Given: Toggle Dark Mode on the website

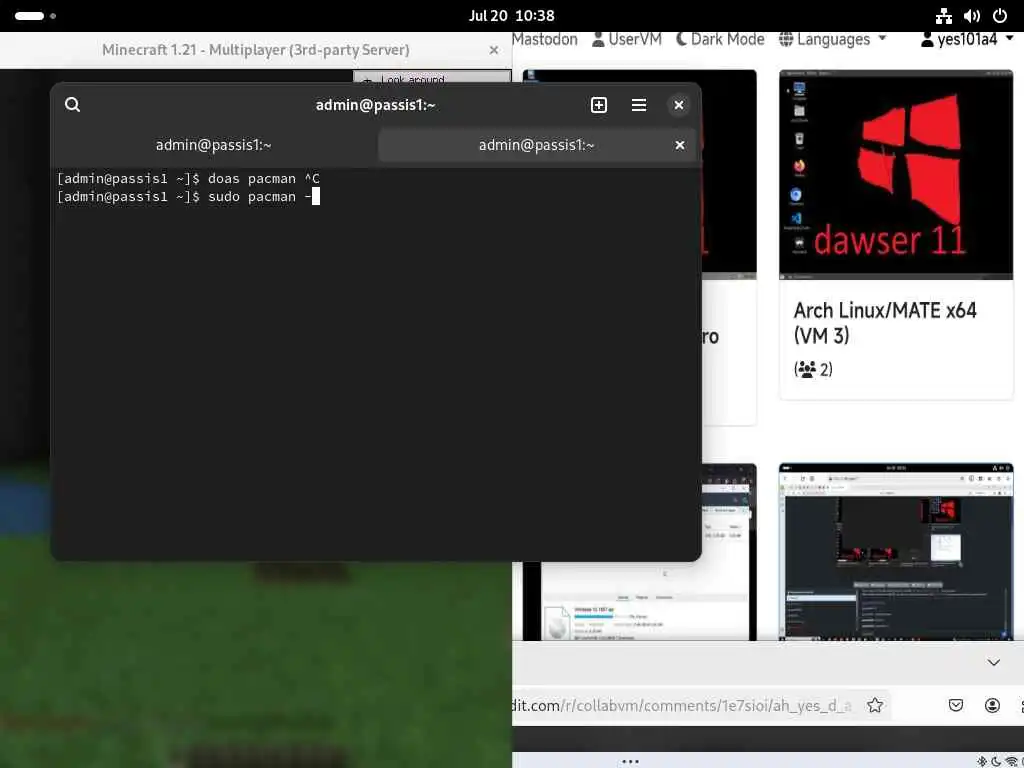Looking at the screenshot, I should (x=720, y=39).
